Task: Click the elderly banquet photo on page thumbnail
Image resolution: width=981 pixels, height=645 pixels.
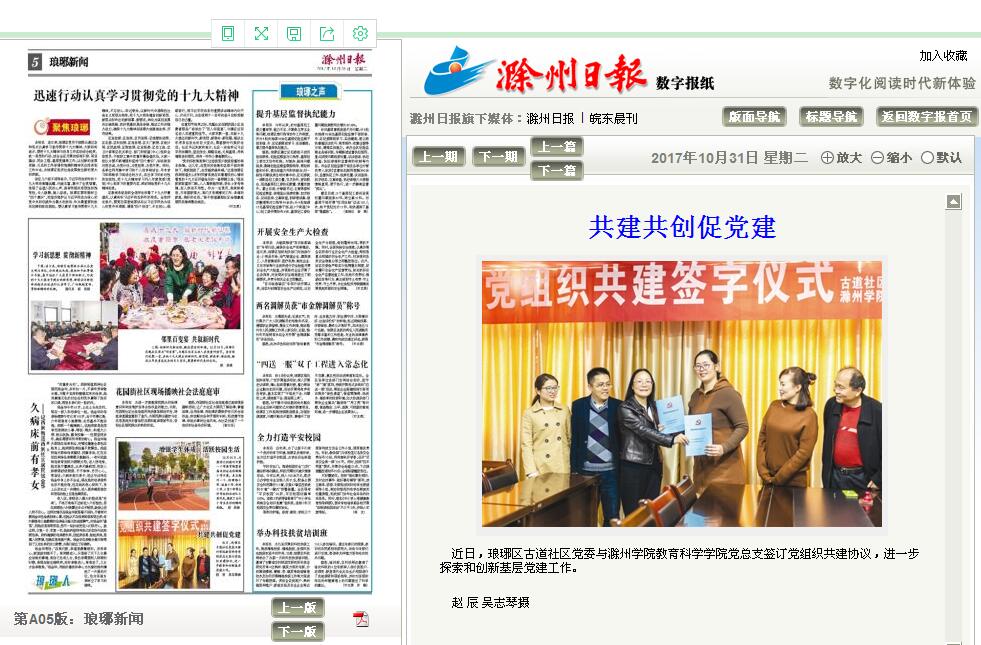Action: [x=171, y=275]
